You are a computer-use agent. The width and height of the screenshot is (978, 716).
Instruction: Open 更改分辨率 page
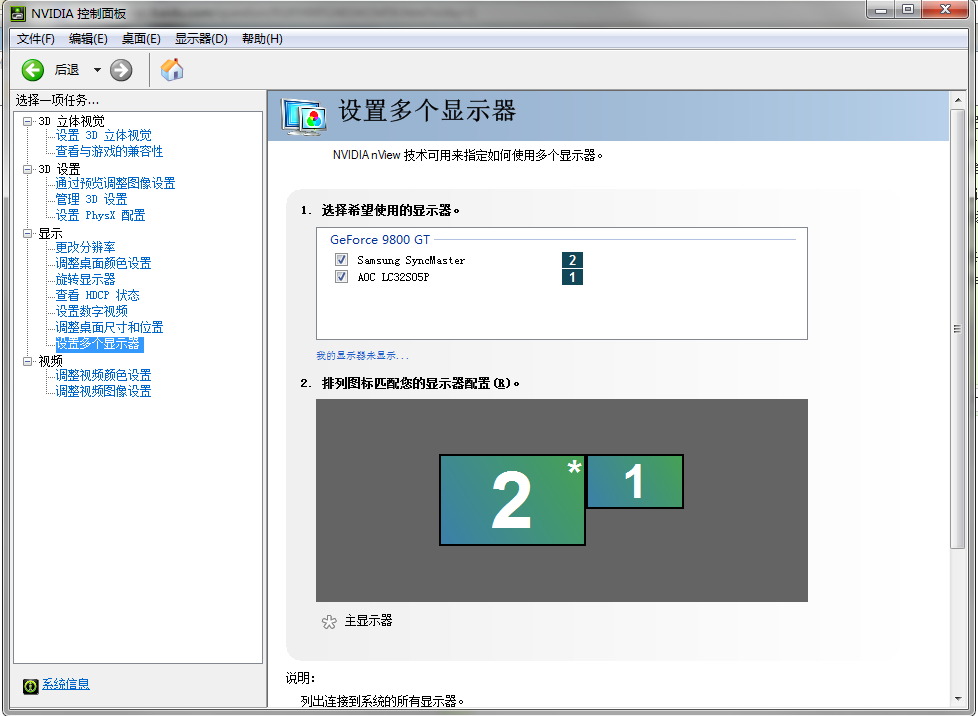(85, 248)
